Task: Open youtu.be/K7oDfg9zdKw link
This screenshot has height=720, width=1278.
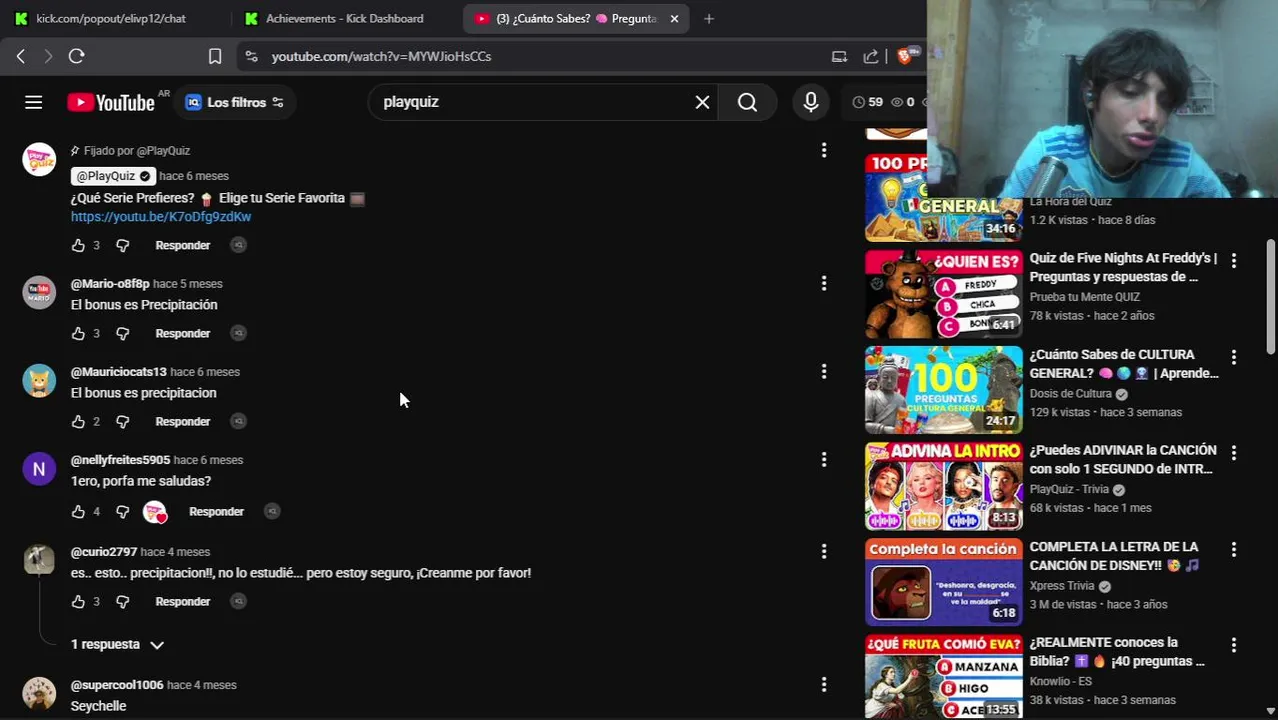Action: click(161, 216)
